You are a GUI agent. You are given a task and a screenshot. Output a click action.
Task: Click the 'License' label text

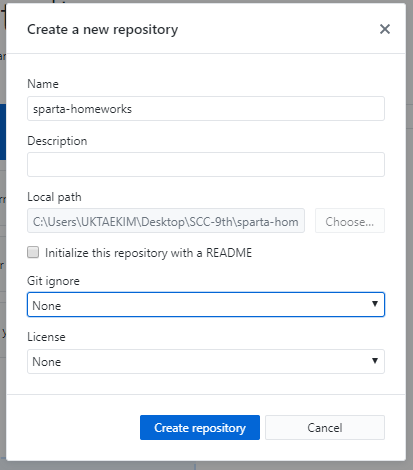click(46, 337)
